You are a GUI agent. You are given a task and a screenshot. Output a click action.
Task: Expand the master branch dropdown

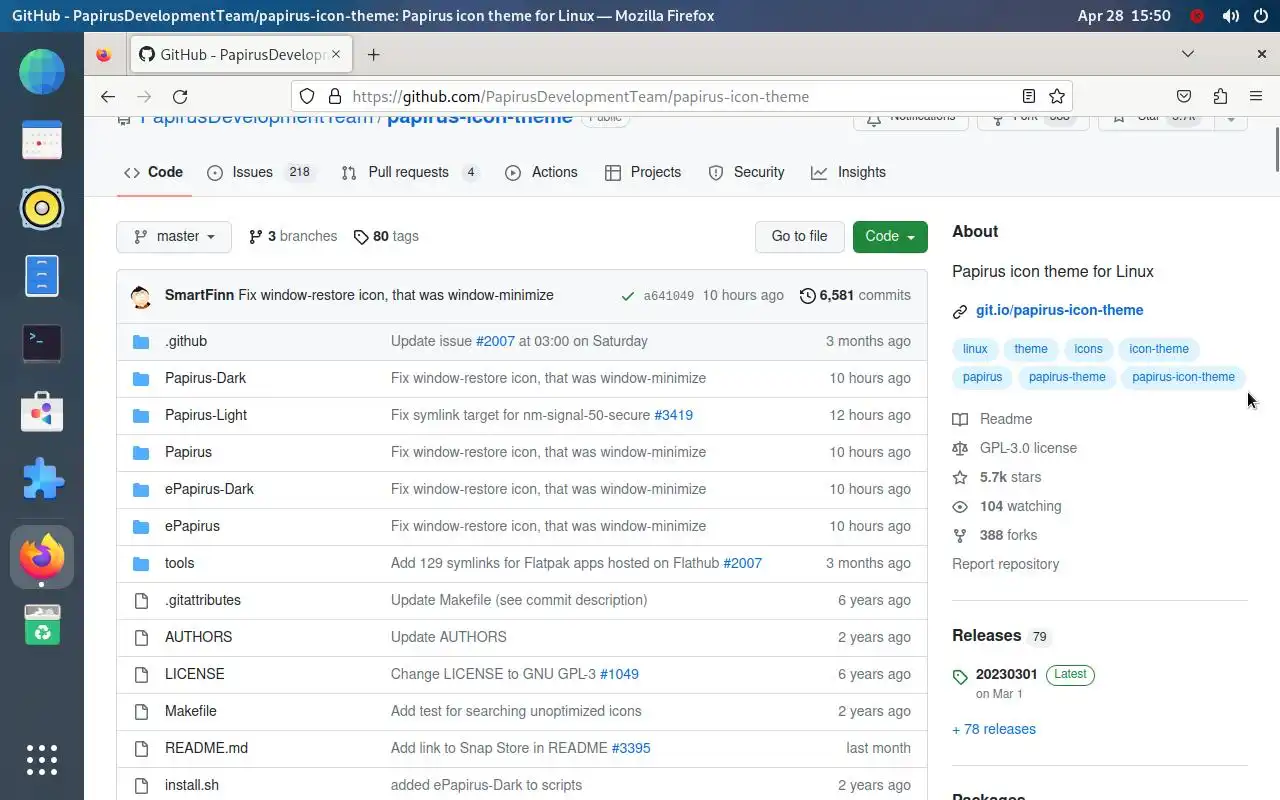[x=174, y=237]
